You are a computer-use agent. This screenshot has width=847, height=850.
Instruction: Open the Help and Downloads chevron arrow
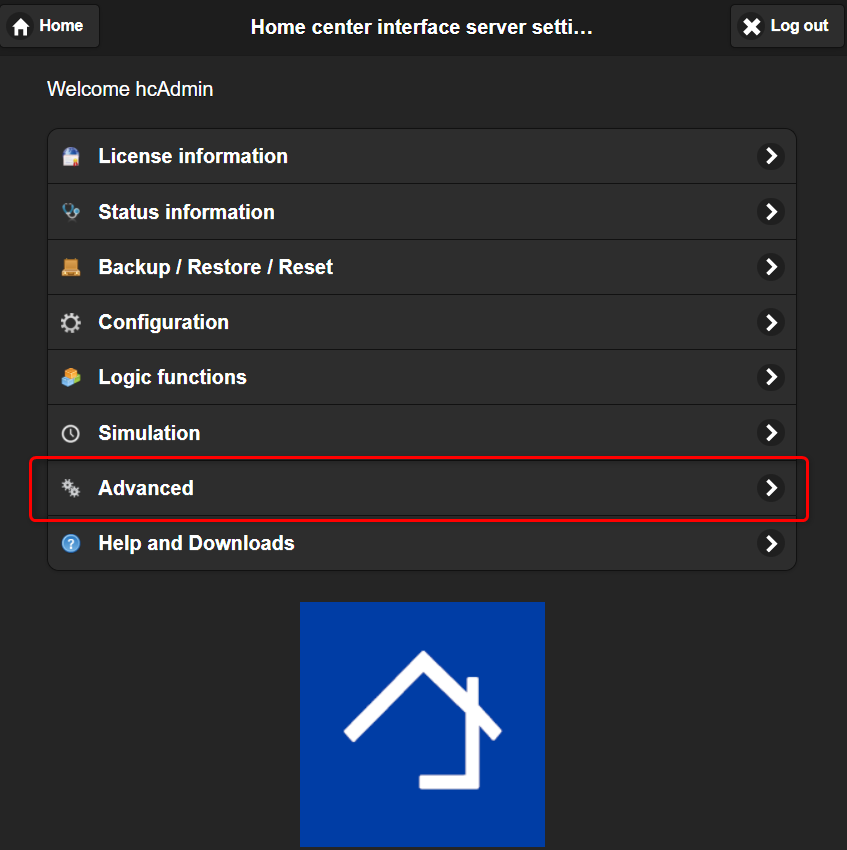pos(771,543)
